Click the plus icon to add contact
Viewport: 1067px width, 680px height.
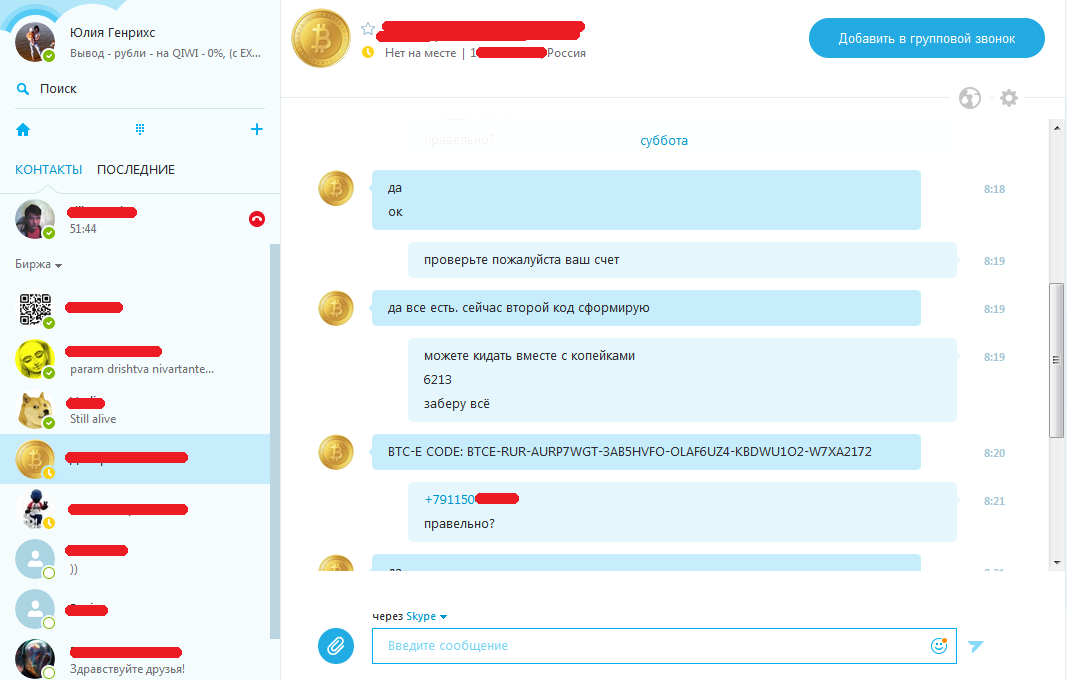pos(257,129)
